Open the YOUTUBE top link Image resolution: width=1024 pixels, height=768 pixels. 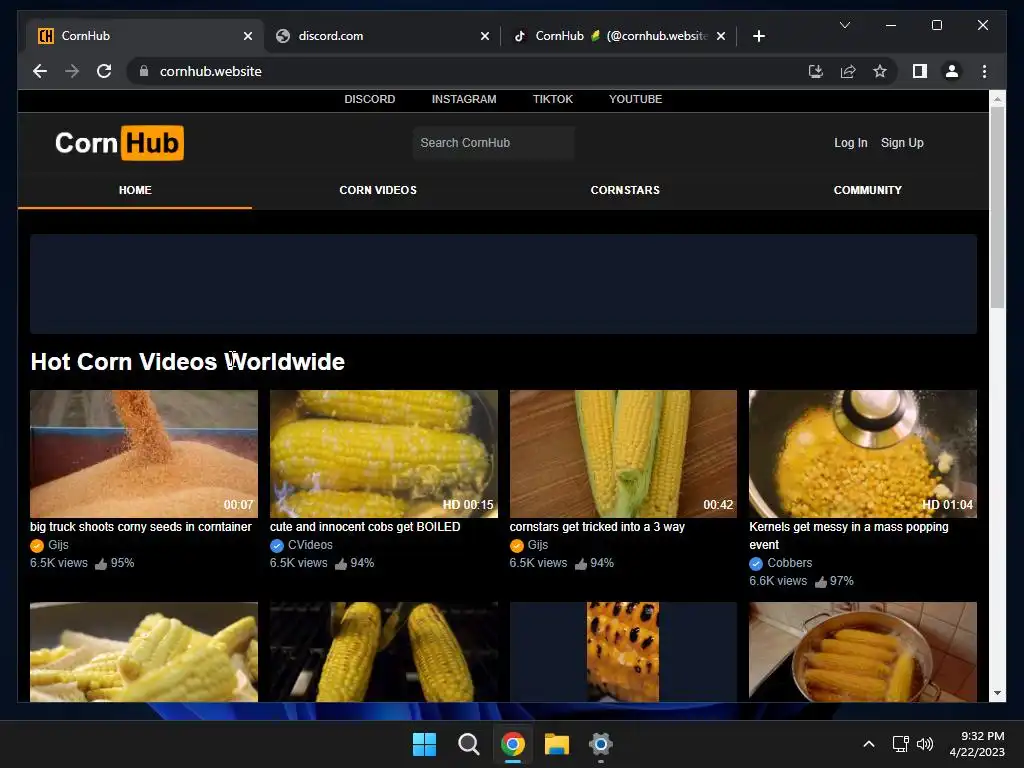635,99
